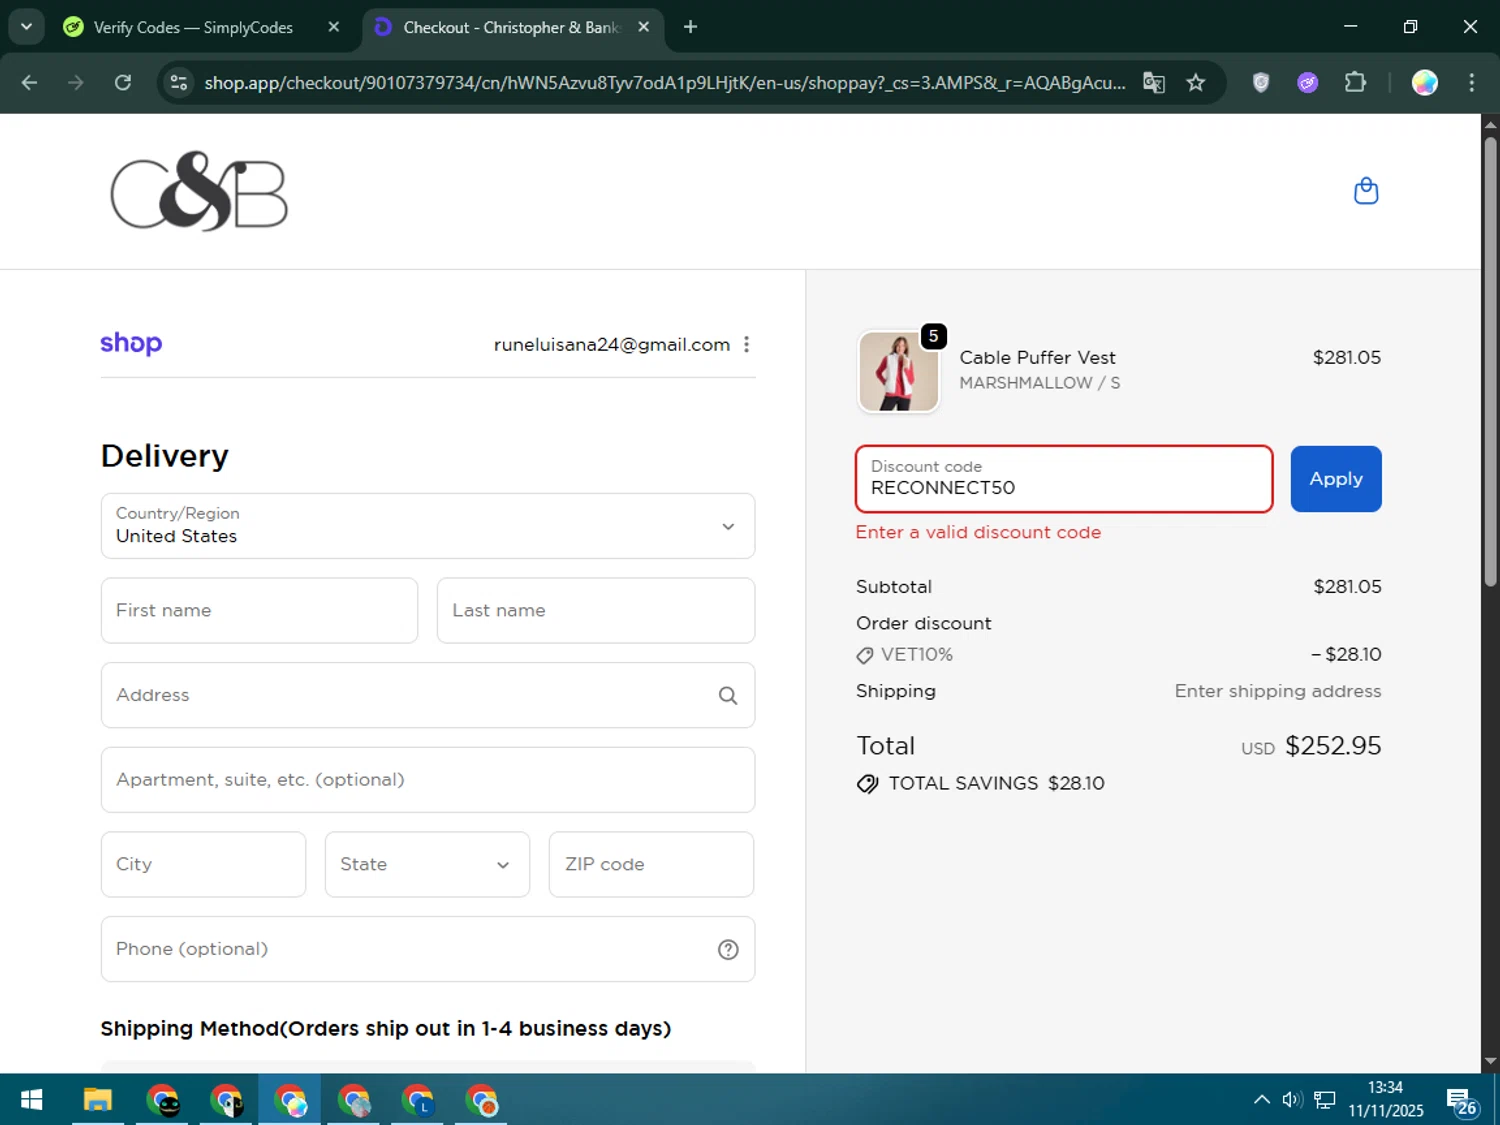Reload the checkout page

pos(123,82)
